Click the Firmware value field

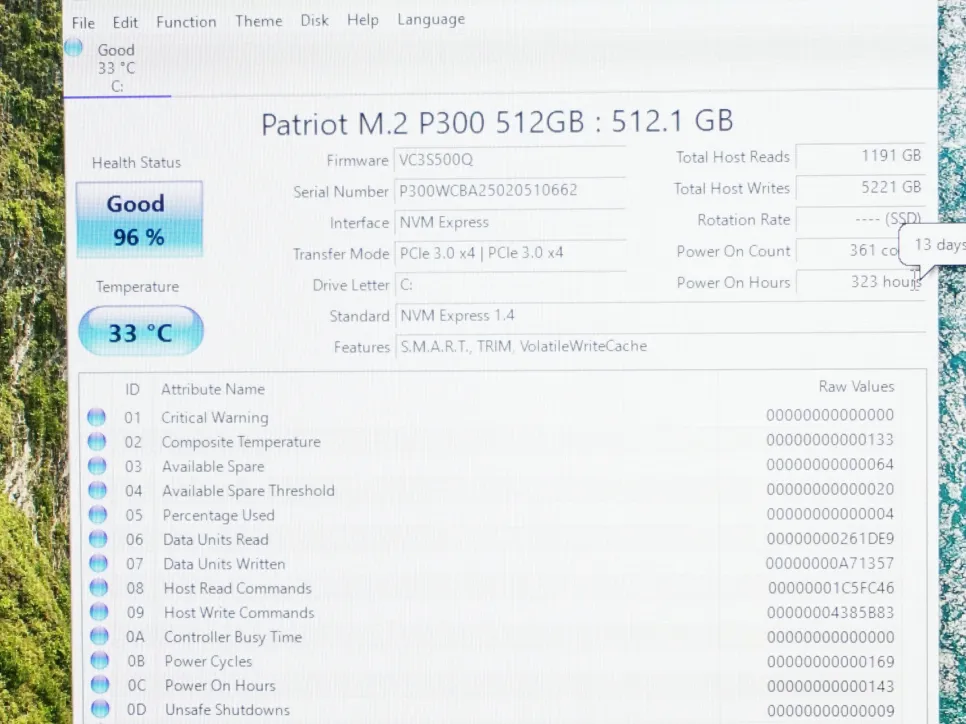[510, 160]
